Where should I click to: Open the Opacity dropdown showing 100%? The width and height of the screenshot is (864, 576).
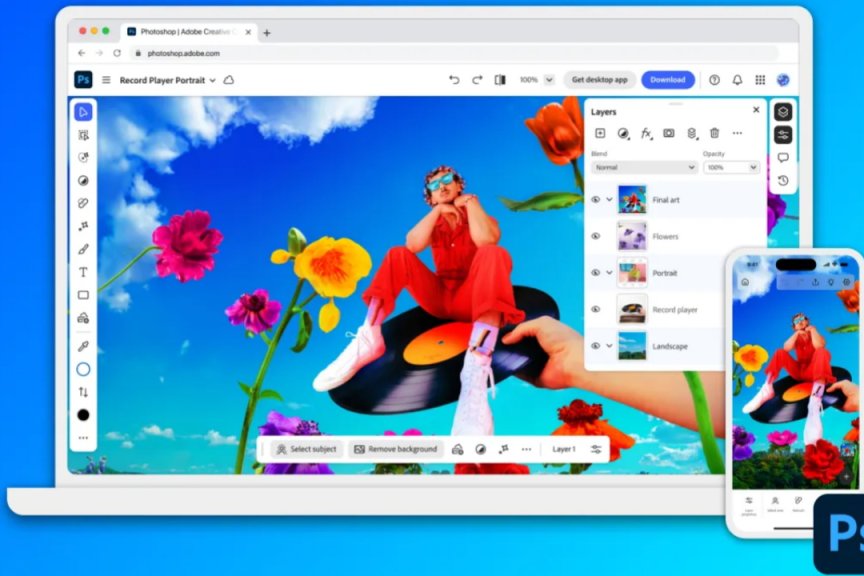[730, 168]
